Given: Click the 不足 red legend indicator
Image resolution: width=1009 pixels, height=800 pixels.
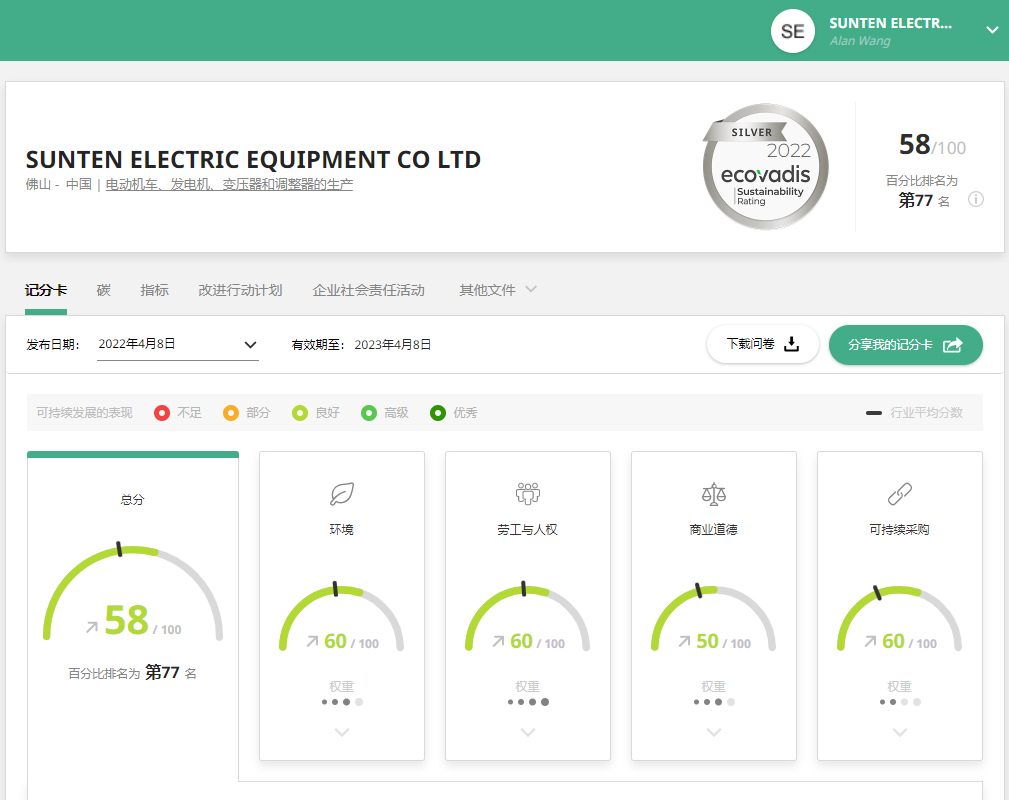Looking at the screenshot, I should [x=162, y=413].
